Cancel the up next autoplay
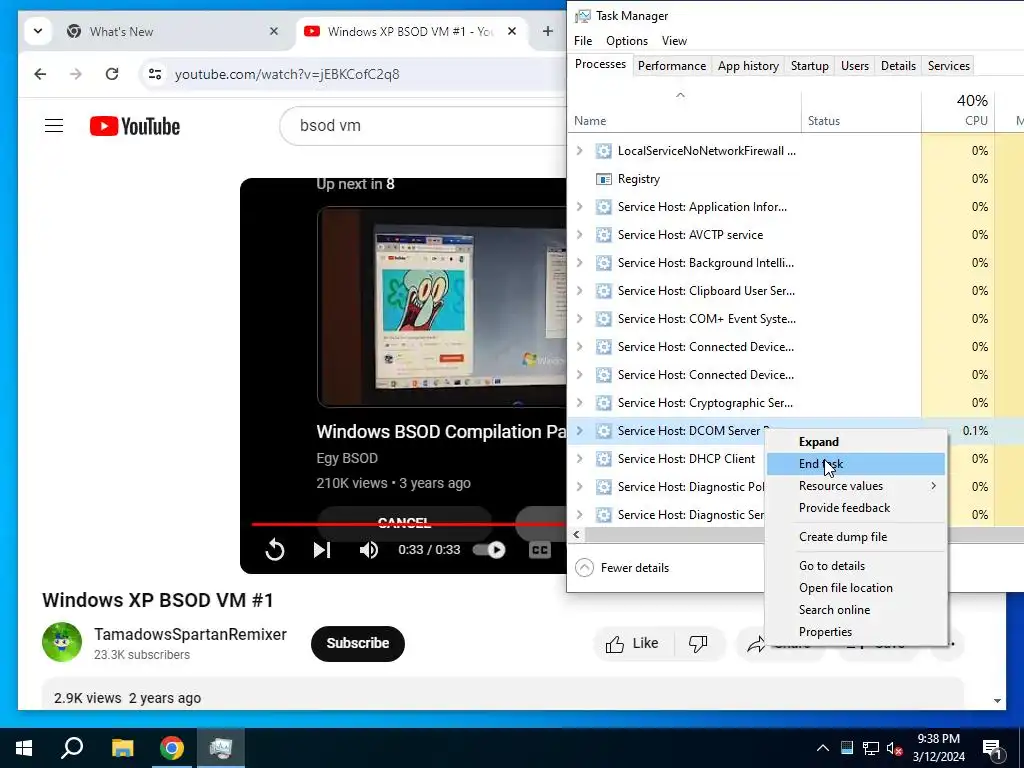Viewport: 1024px width, 768px height. 404,522
